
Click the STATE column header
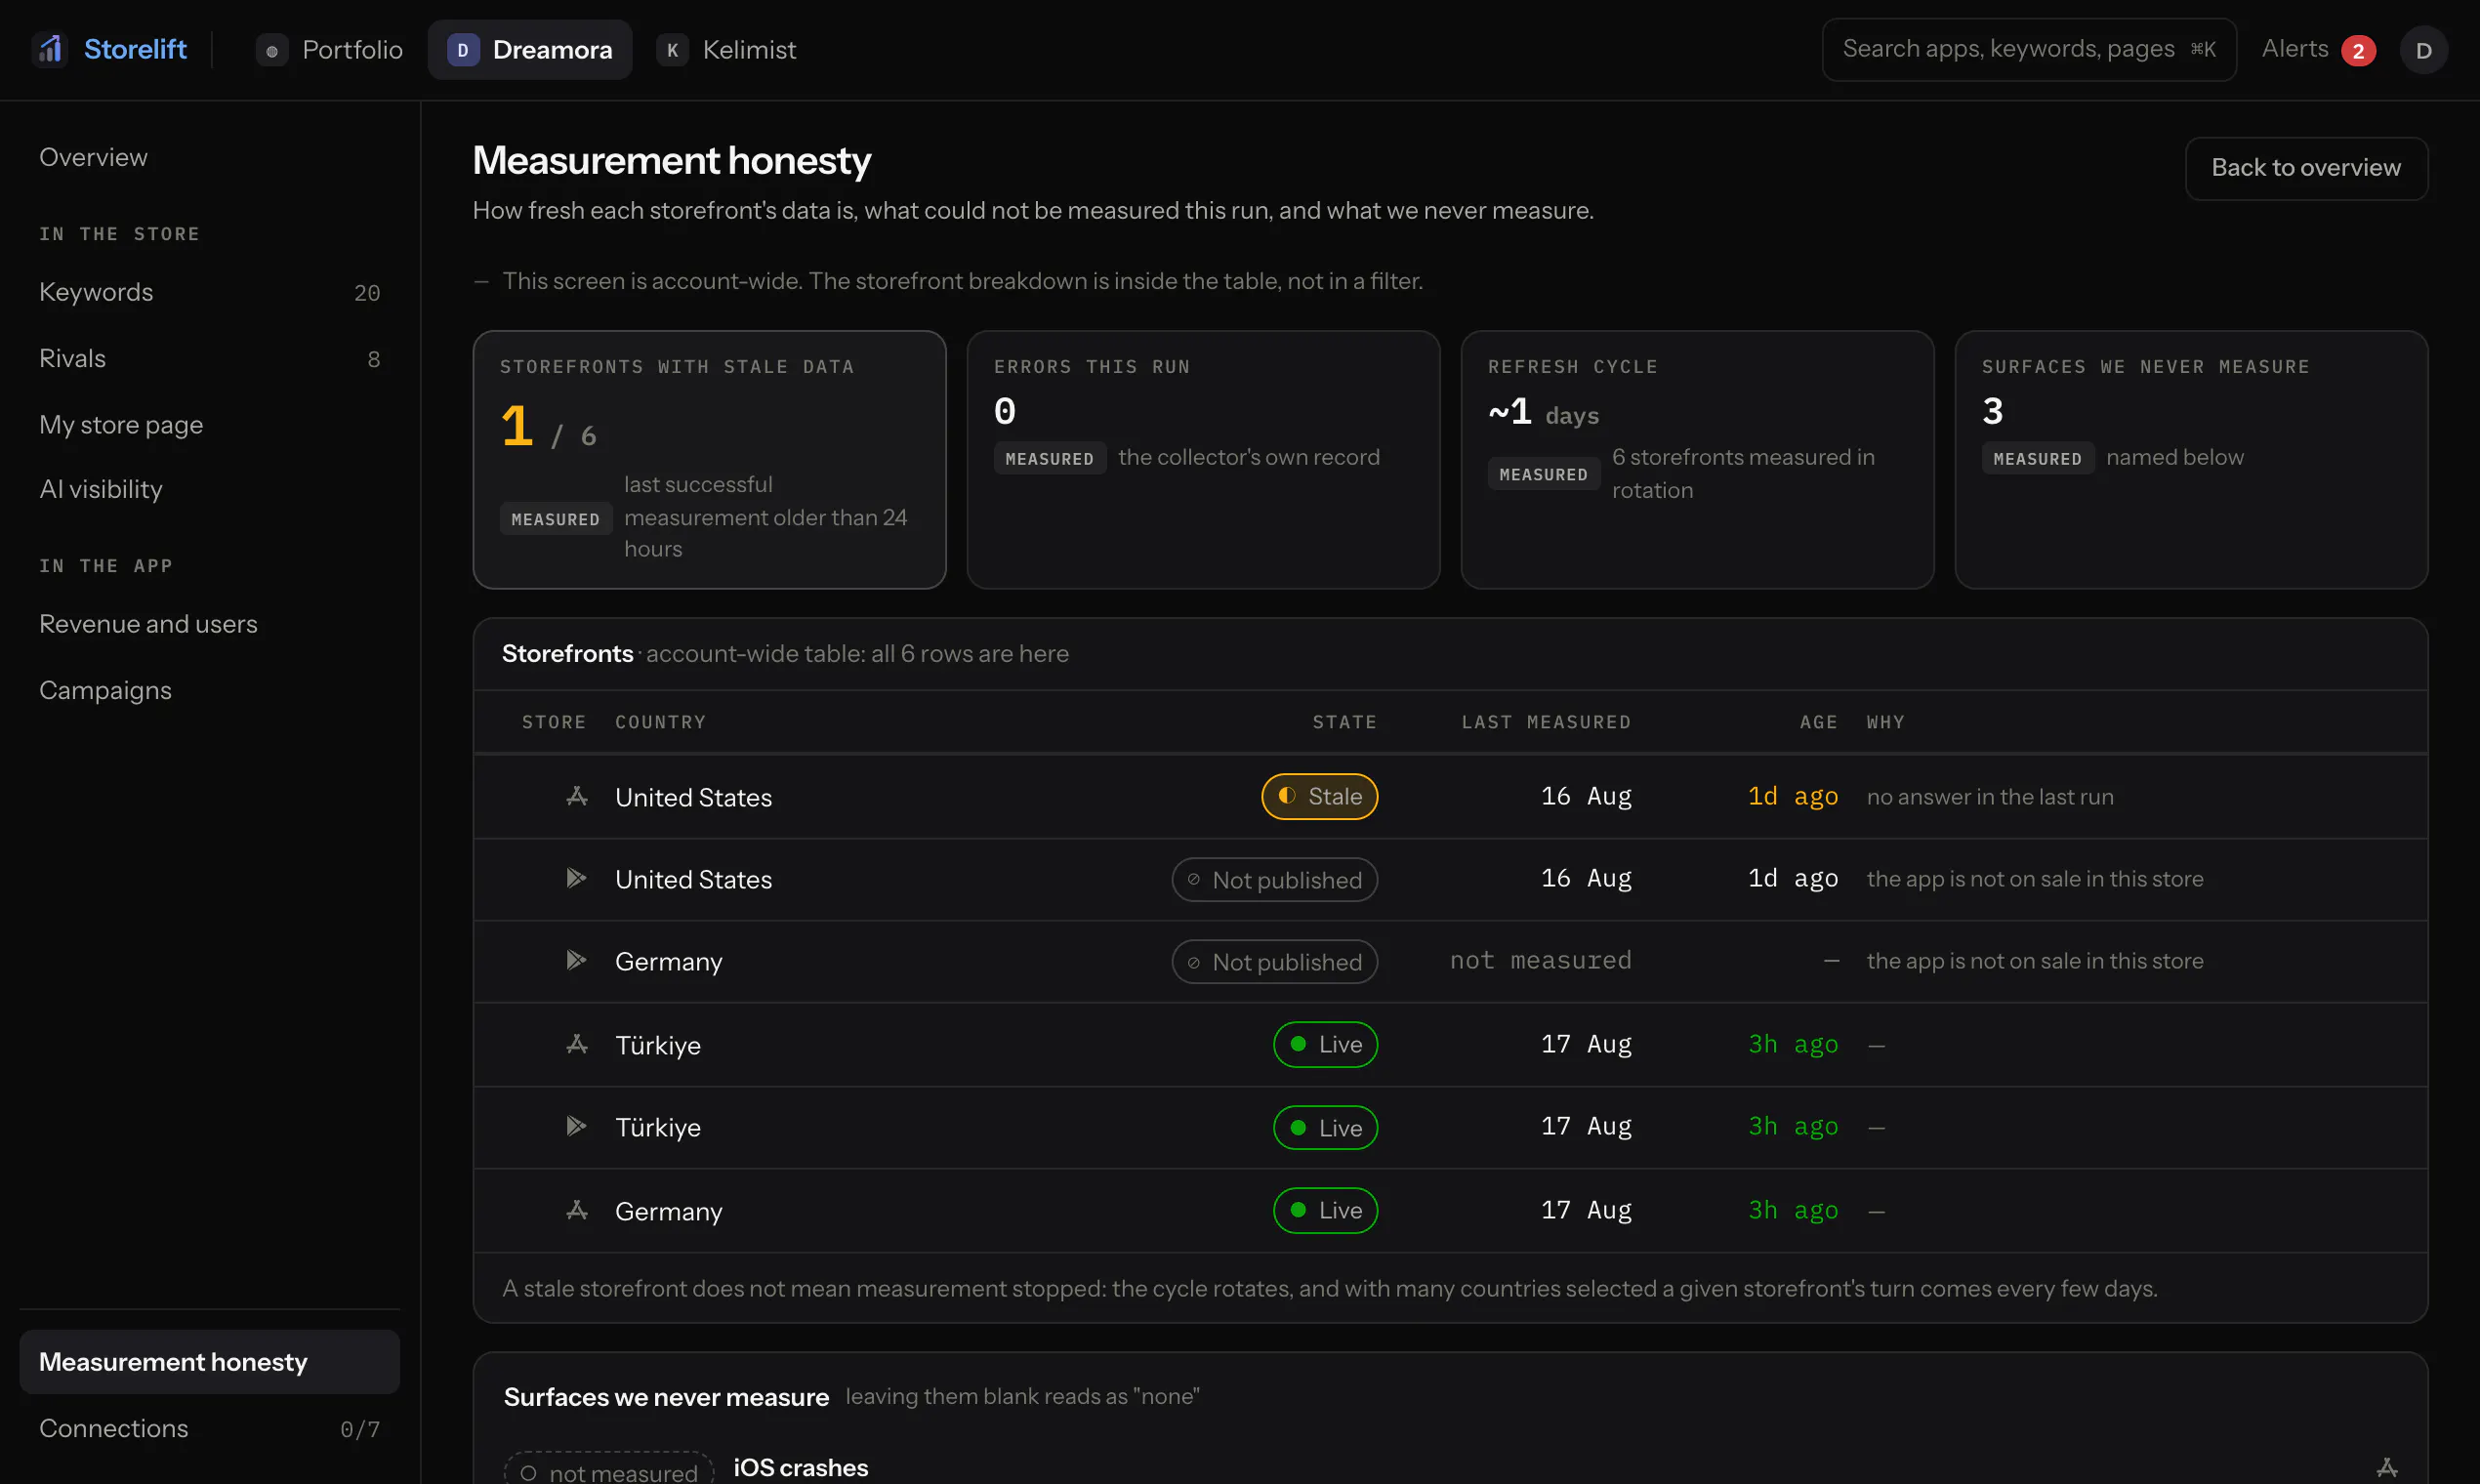click(x=1345, y=722)
